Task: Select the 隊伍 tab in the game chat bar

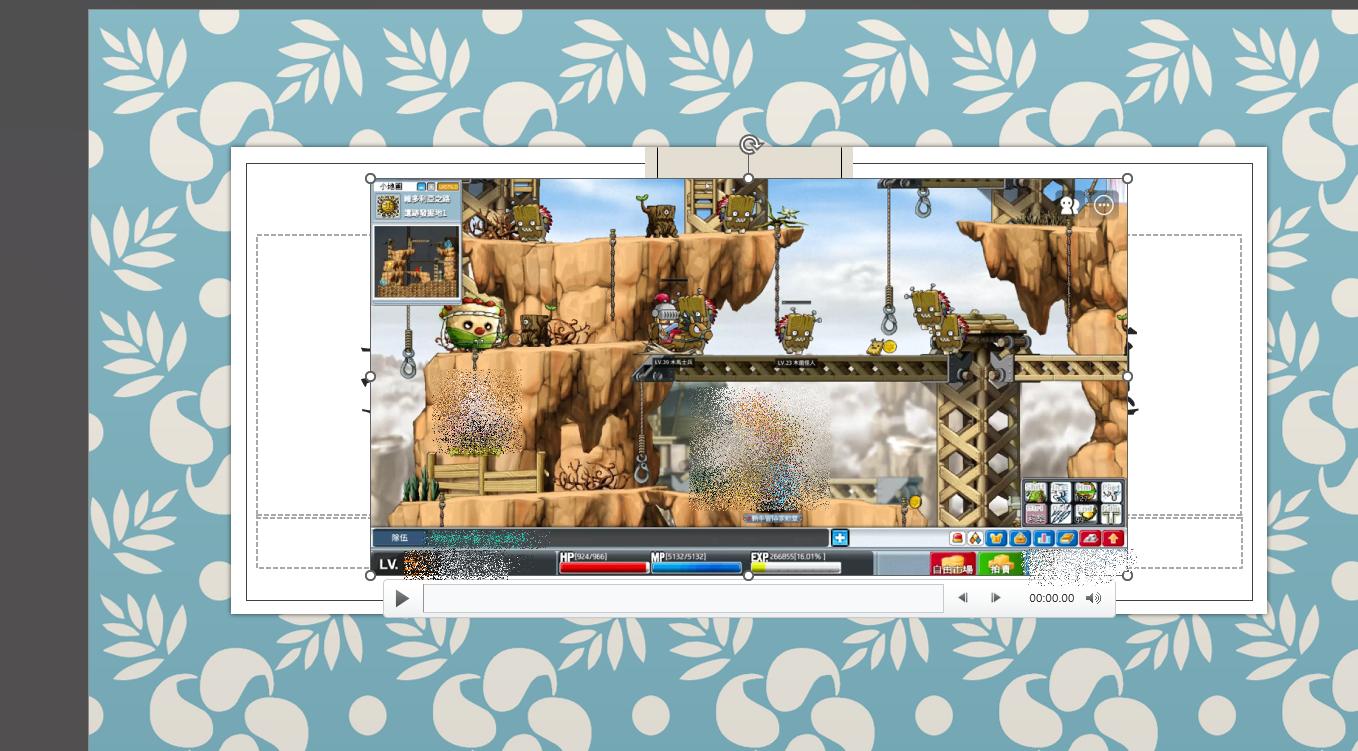Action: pos(399,538)
